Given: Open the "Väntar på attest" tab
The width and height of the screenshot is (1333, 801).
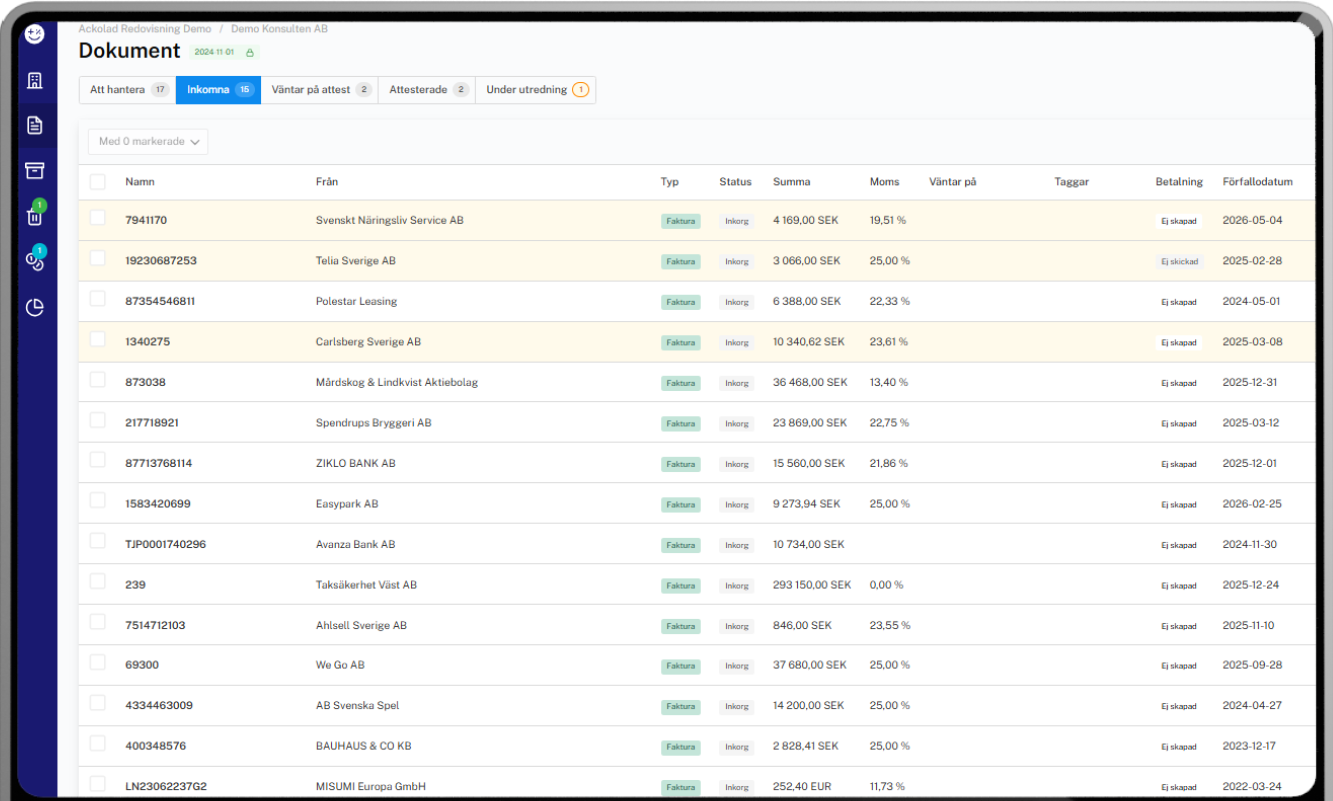Looking at the screenshot, I should [320, 90].
